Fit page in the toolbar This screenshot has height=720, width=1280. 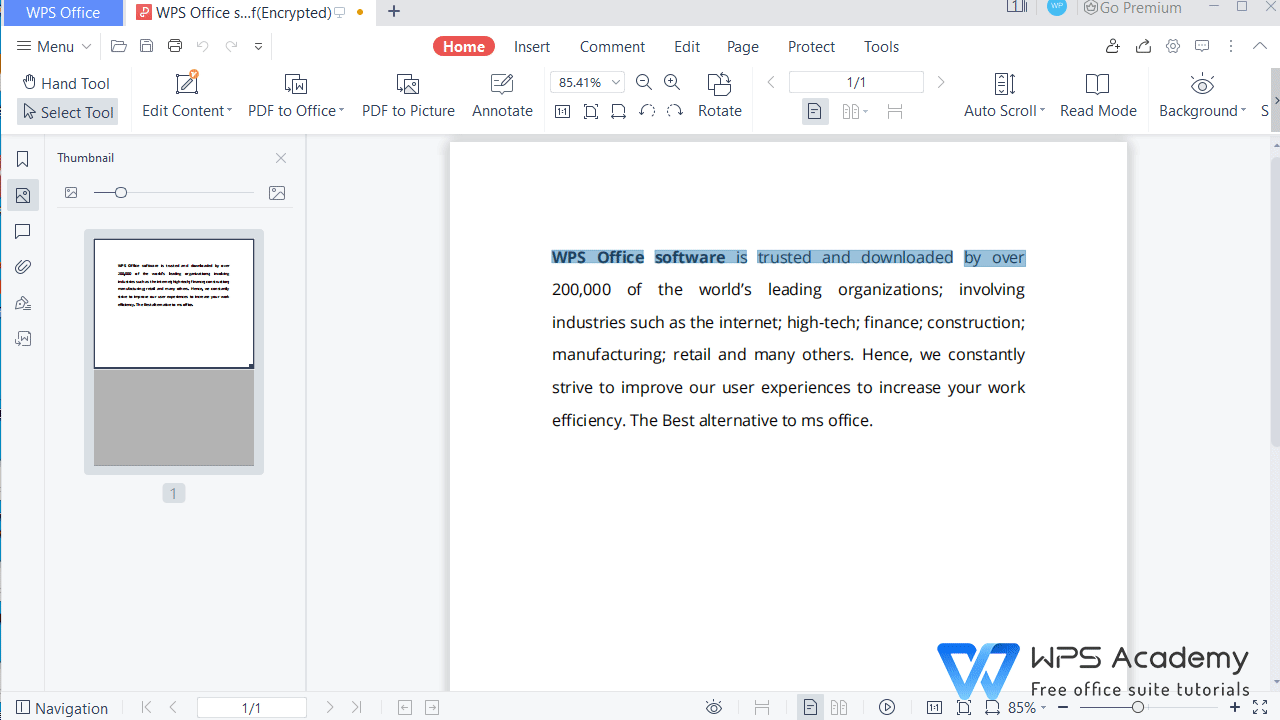[591, 111]
